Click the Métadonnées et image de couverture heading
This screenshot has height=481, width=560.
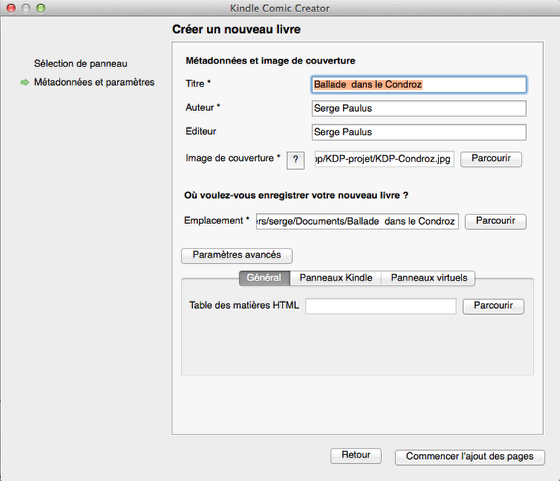coord(270,61)
